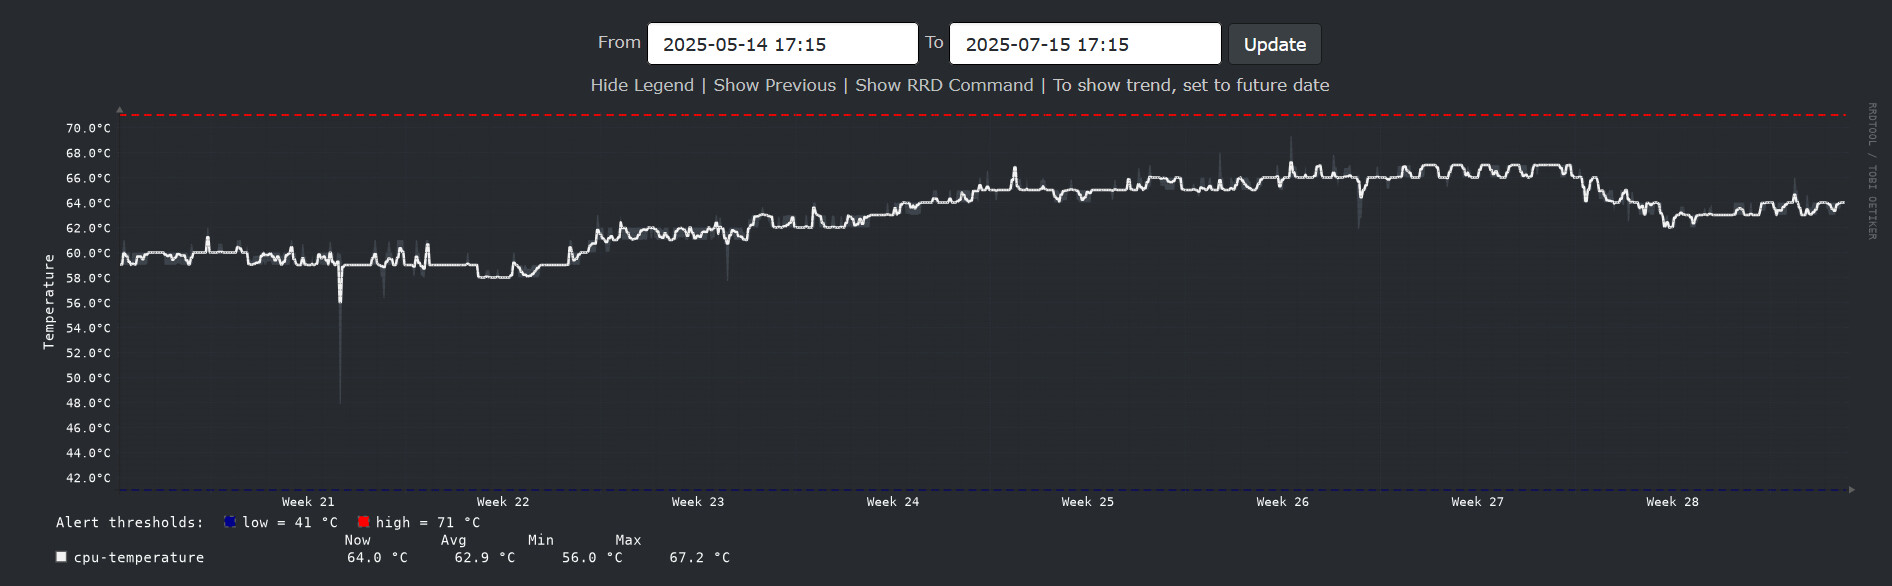Click the x-axis arrow at graph's right end
Viewport: 1892px width, 586px height.
[x=1852, y=490]
